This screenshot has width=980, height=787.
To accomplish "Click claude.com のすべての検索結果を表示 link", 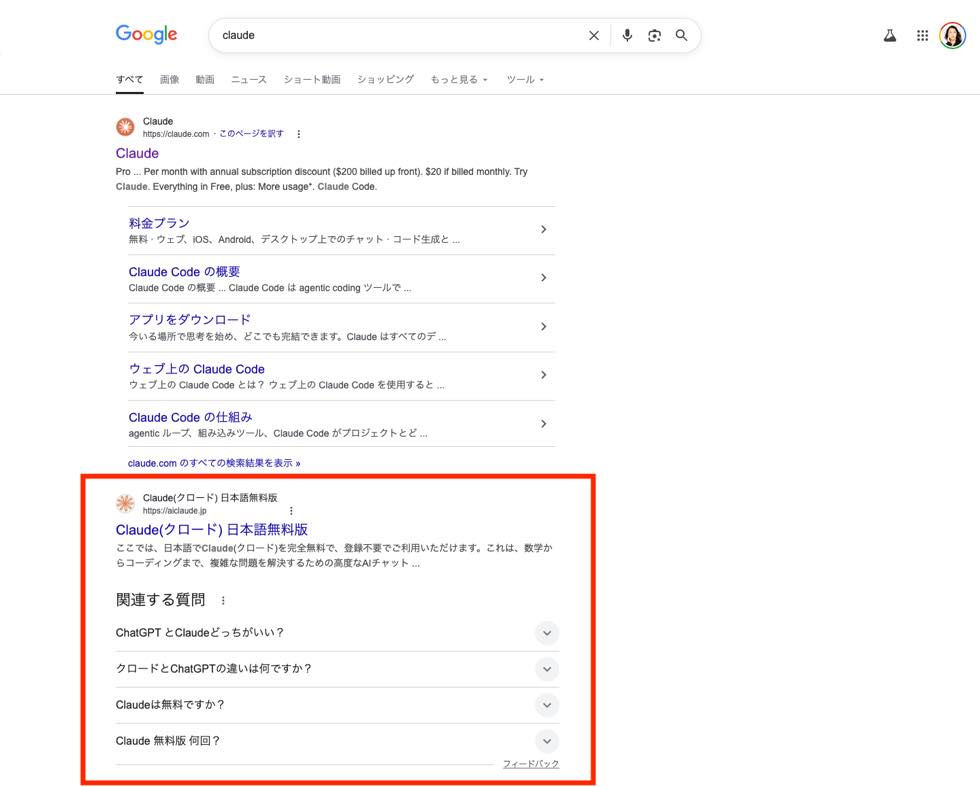I will pos(214,463).
